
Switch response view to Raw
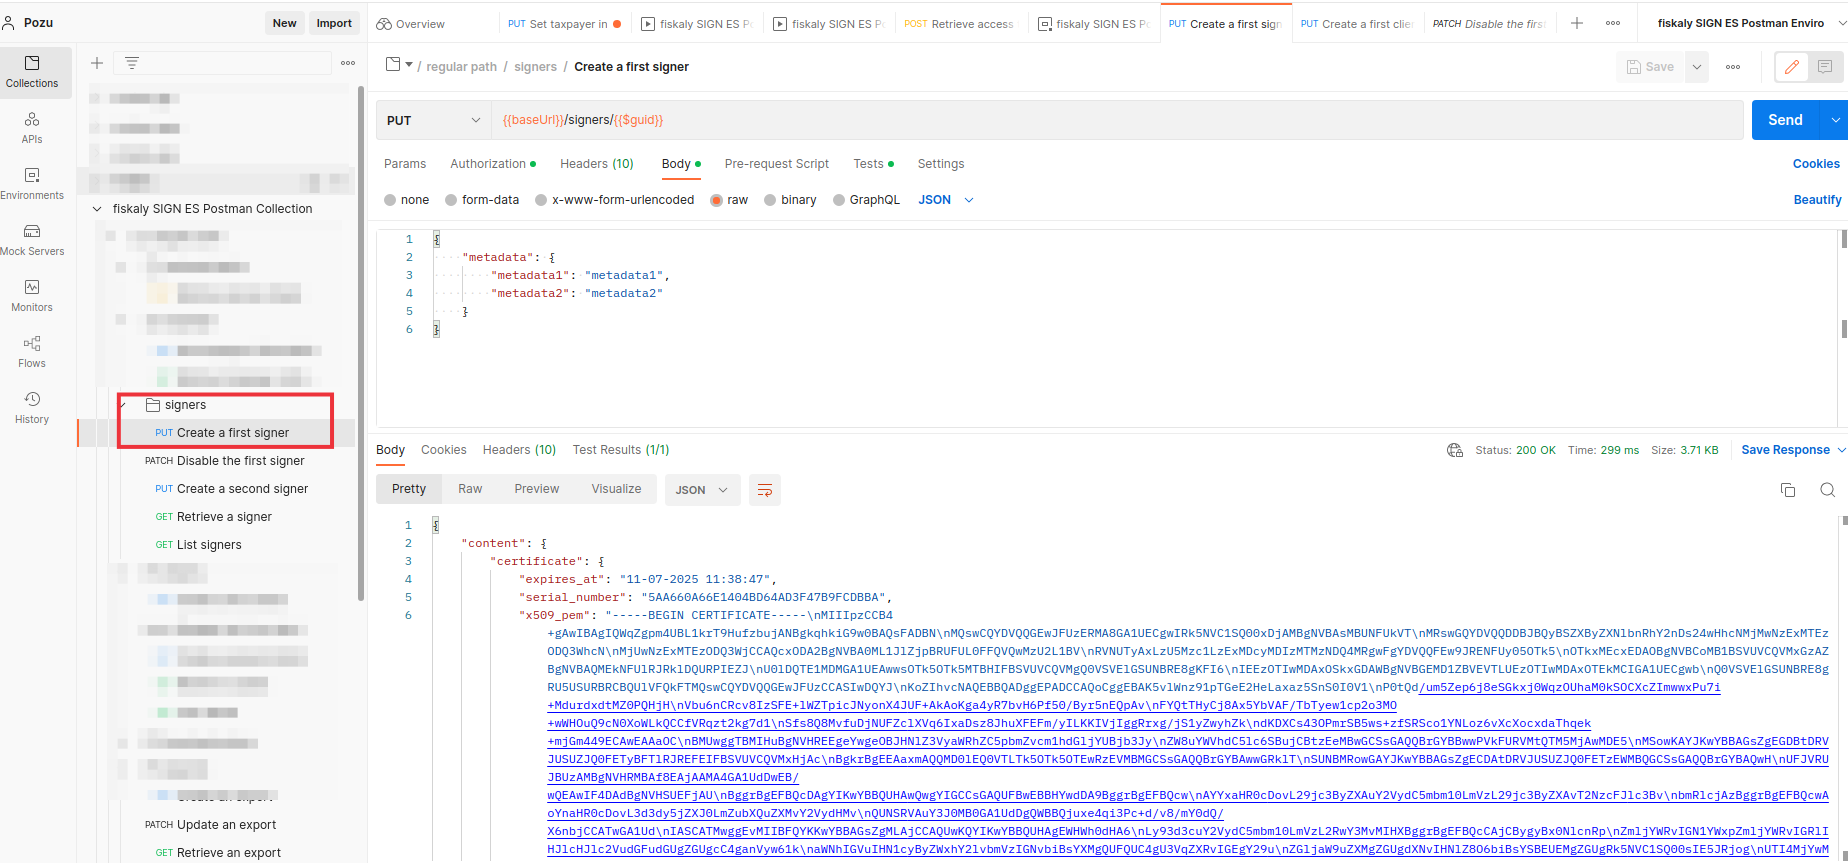pyautogui.click(x=470, y=489)
